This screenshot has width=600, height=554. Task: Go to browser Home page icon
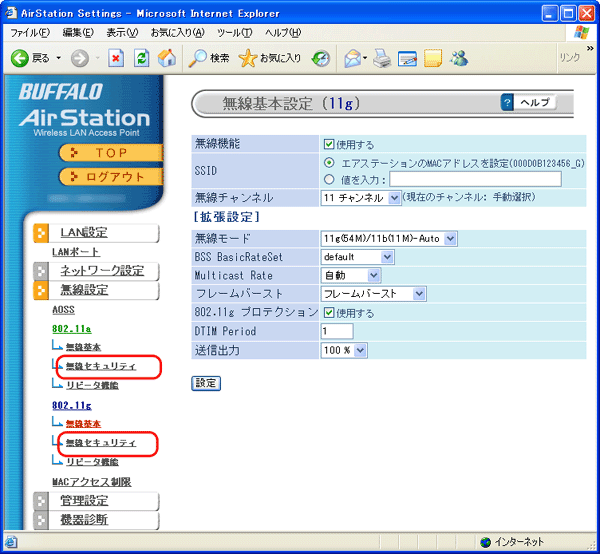click(166, 58)
